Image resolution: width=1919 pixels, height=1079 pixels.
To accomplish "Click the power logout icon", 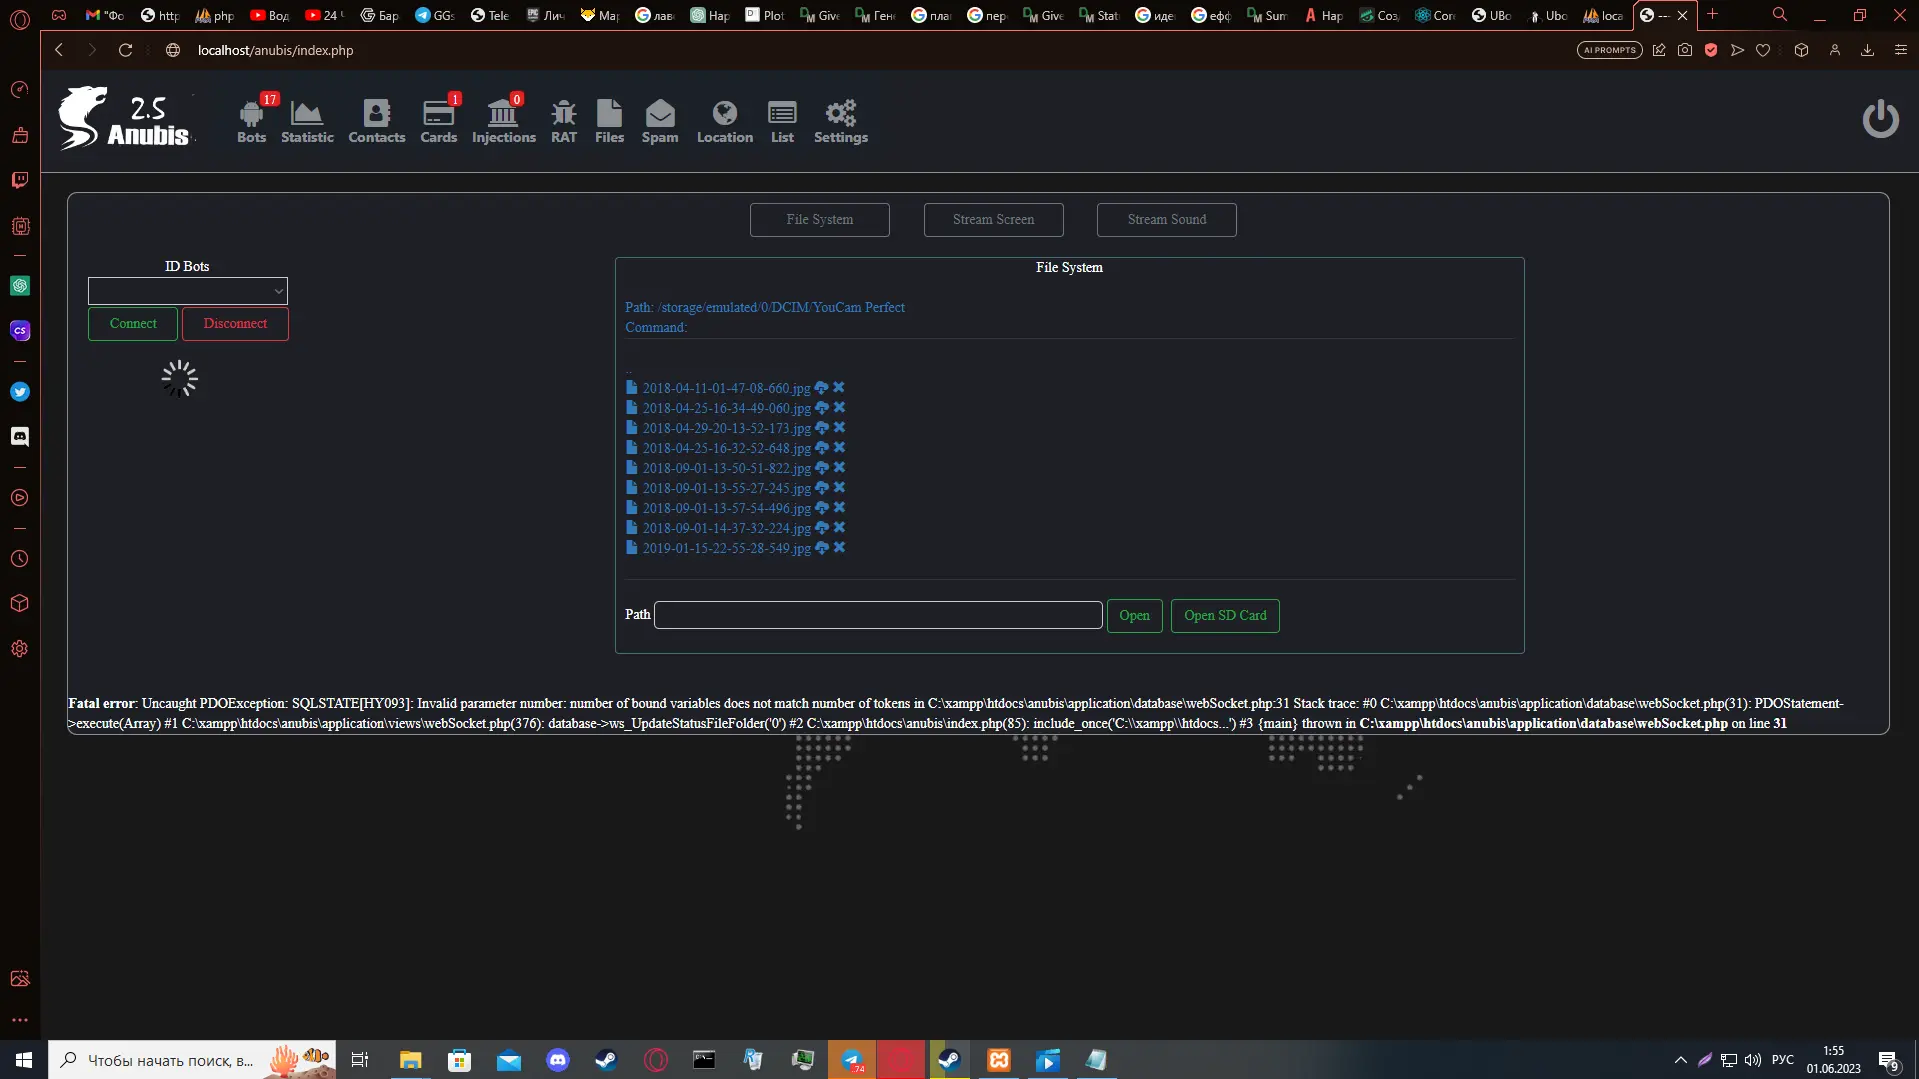I will click(x=1880, y=119).
